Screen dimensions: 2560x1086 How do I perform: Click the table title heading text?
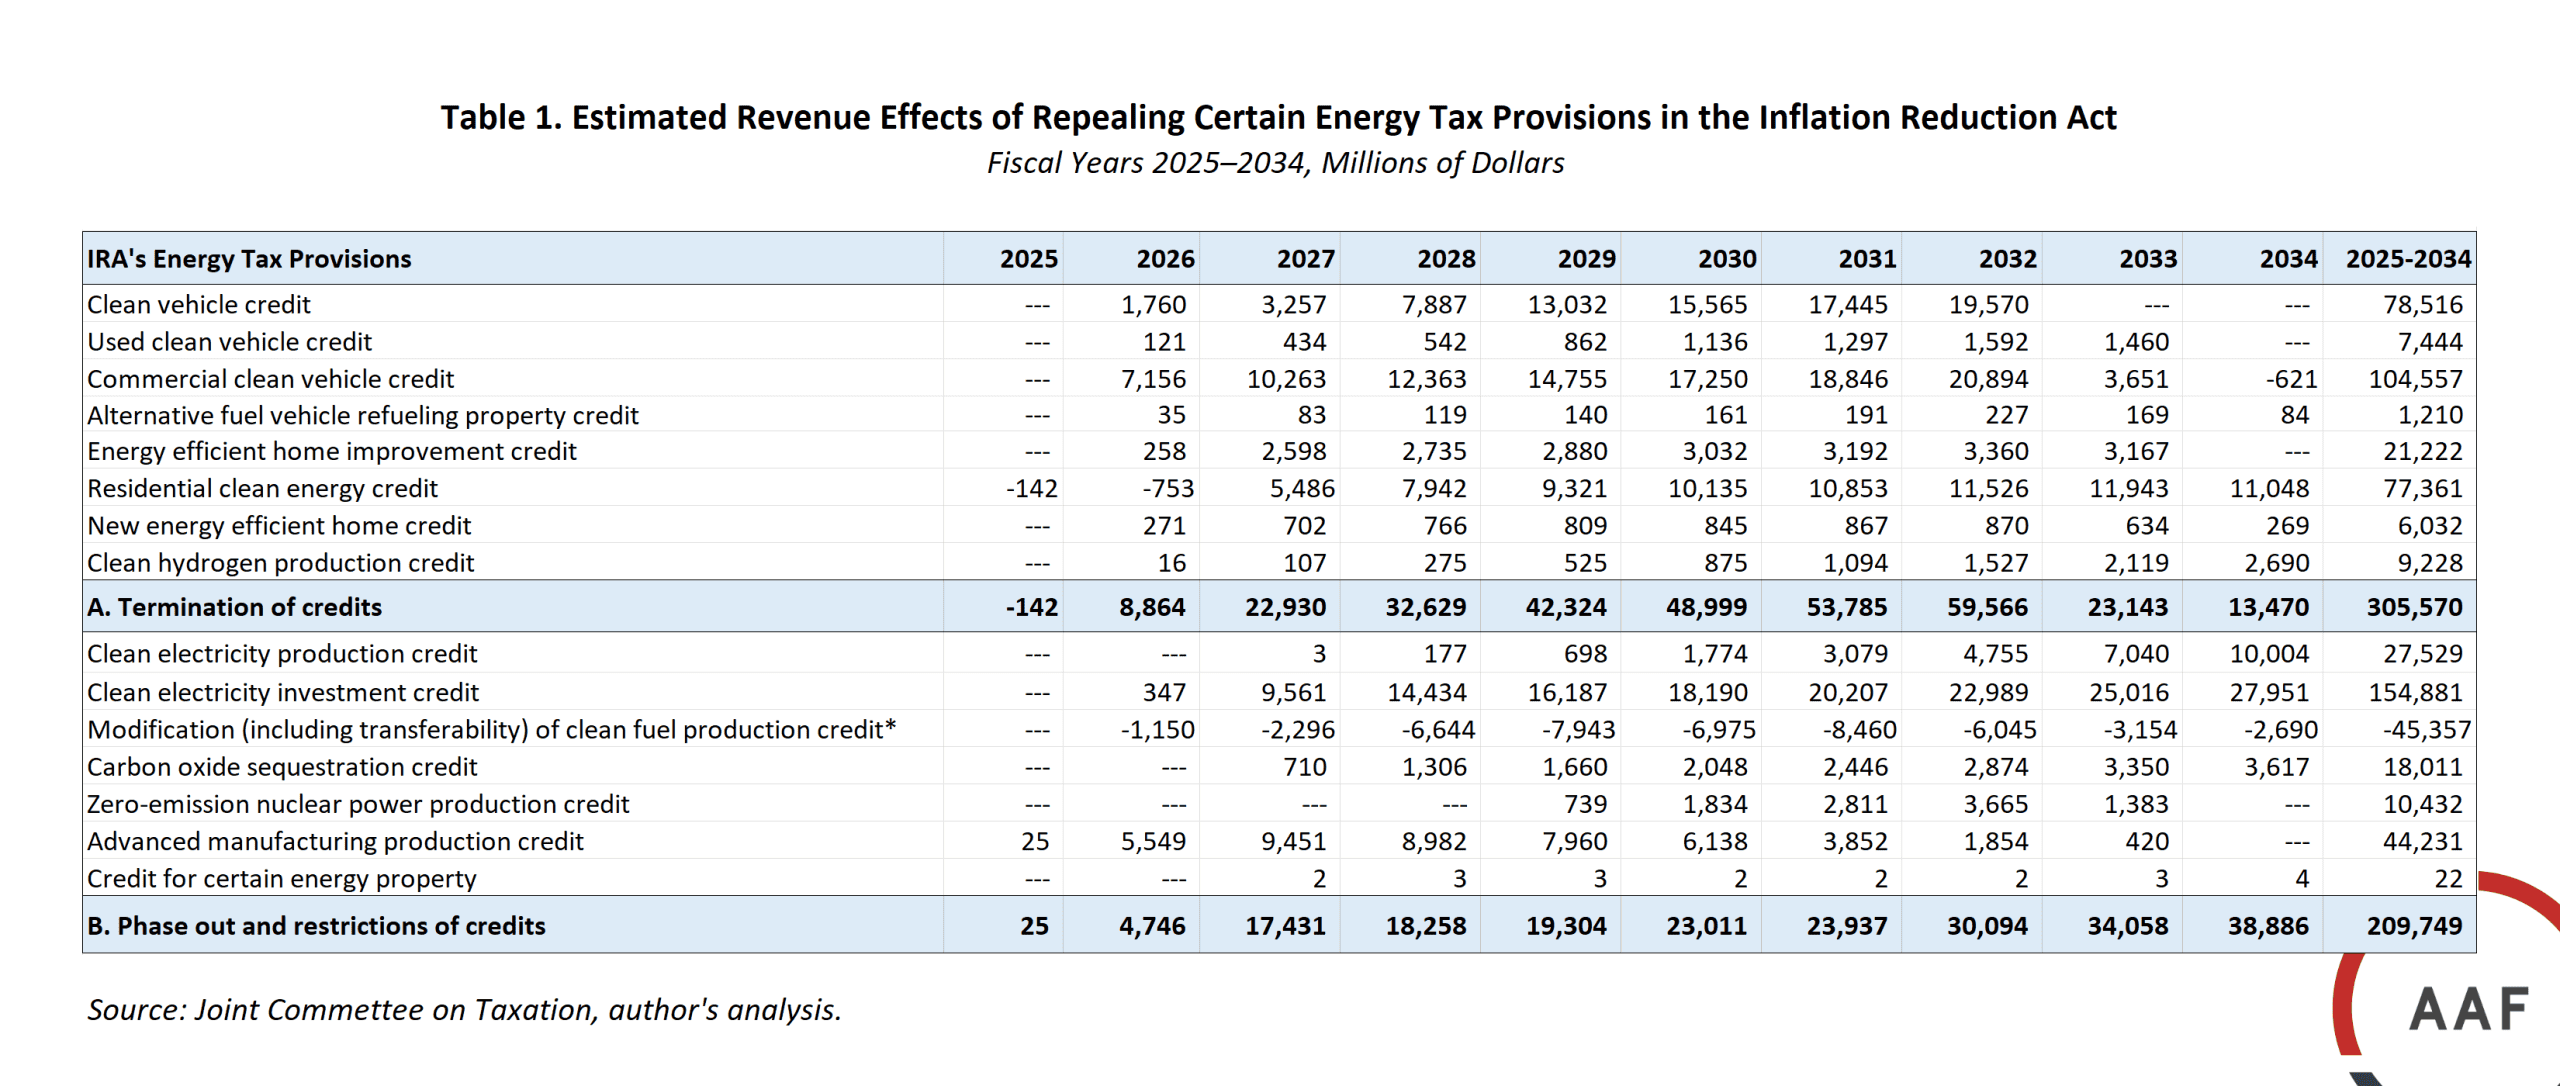click(1278, 118)
